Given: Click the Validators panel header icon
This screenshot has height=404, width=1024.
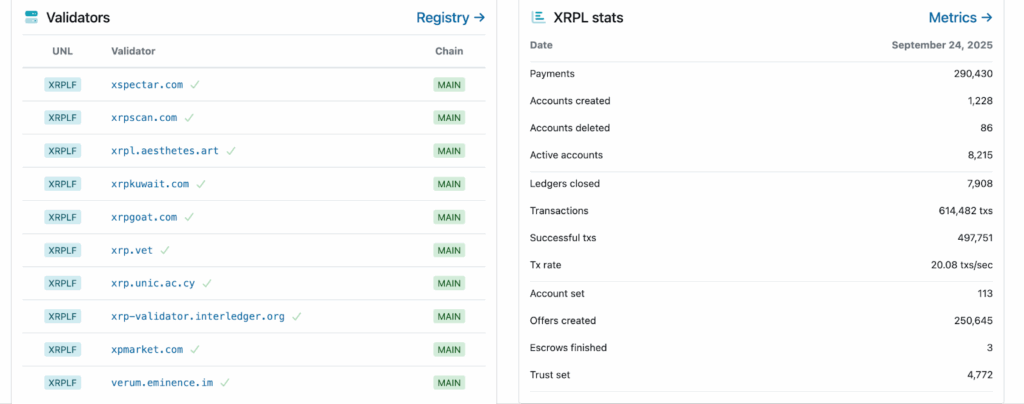Looking at the screenshot, I should (32, 17).
